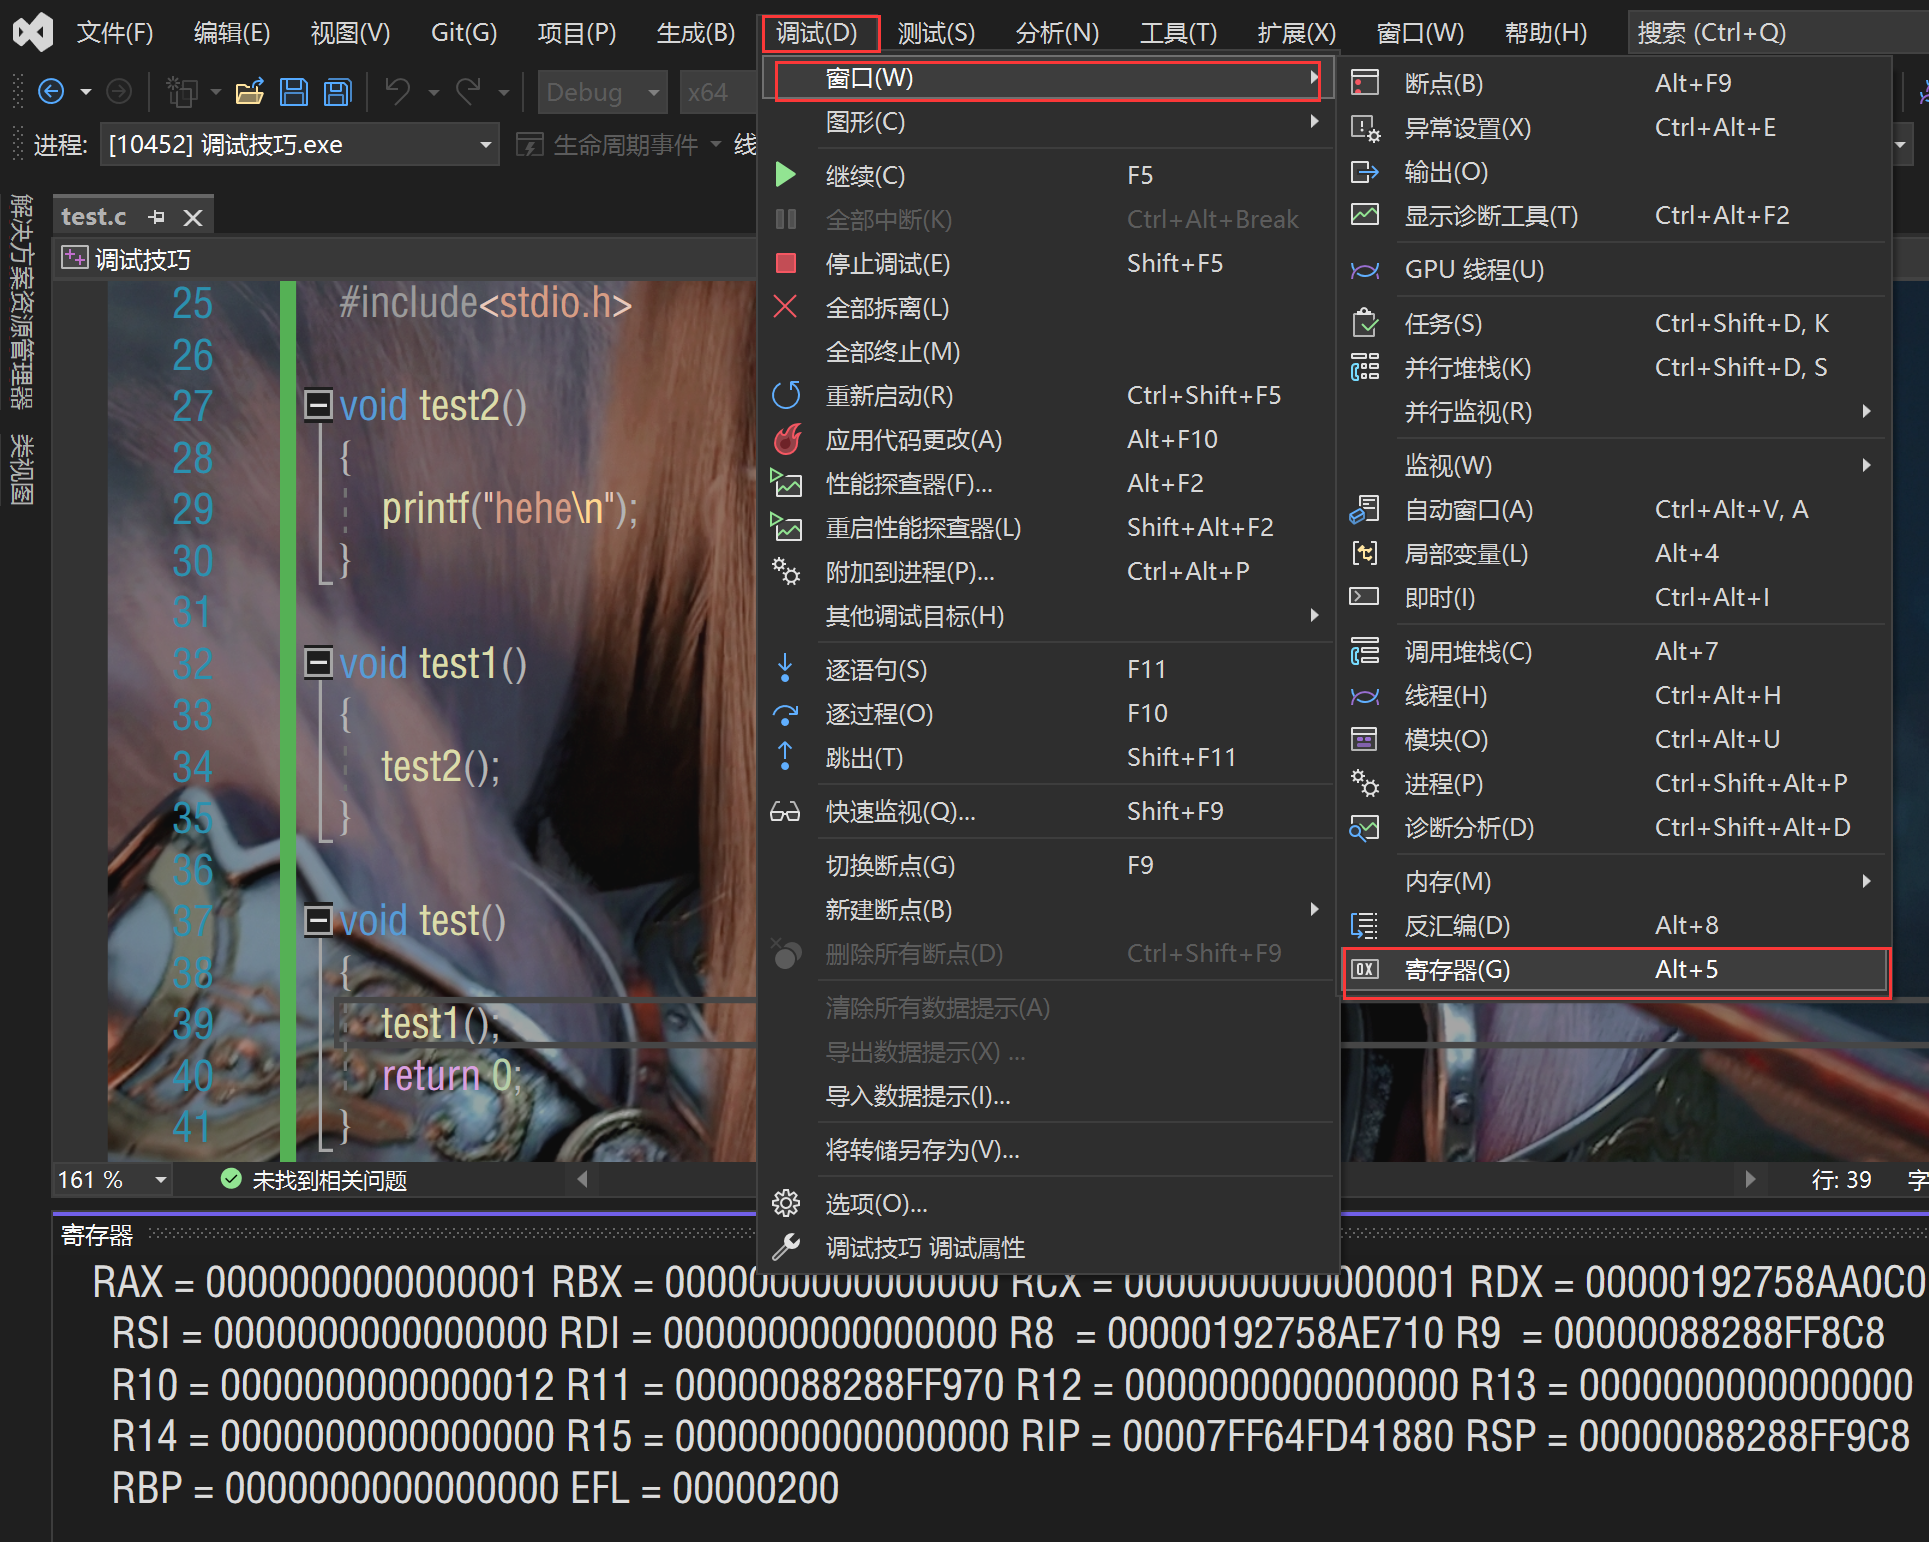The width and height of the screenshot is (1929, 1542).
Task: Click the left arrow of horizontal scrollbar
Action: tap(583, 1179)
